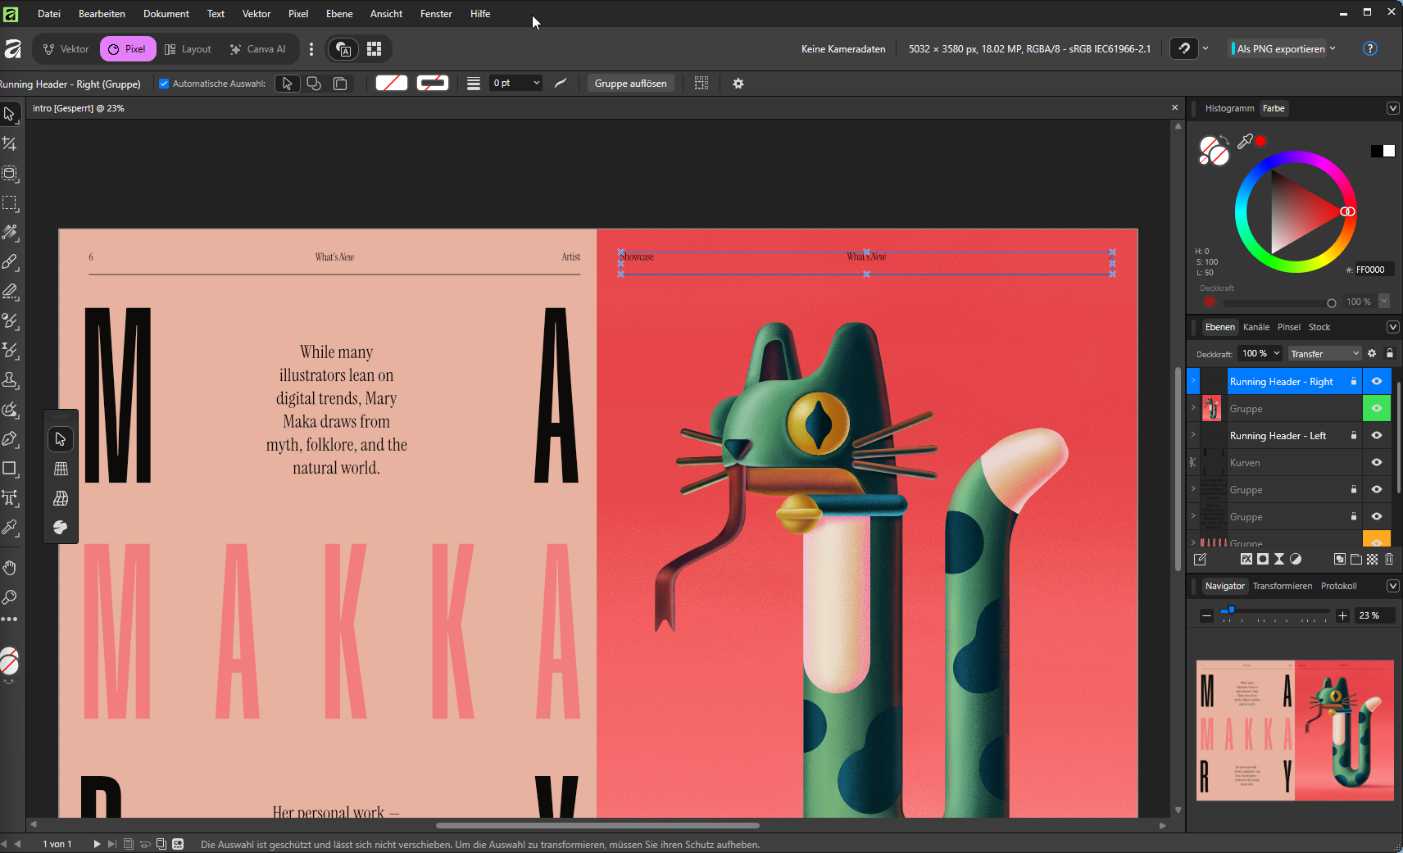The image size is (1403, 853).
Task: Open the Canva AI studio
Action: pos(258,49)
